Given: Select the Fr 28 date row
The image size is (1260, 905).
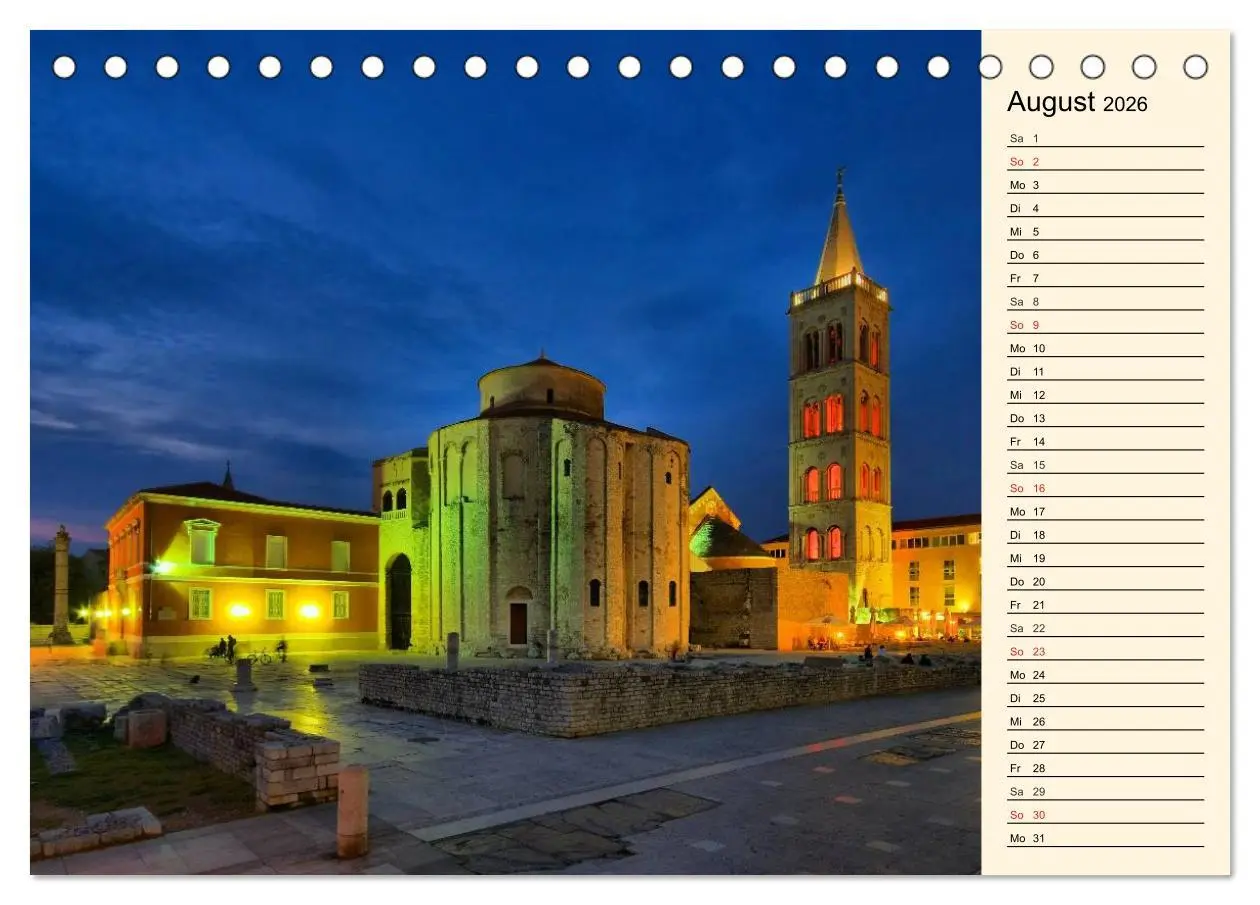Looking at the screenshot, I should tap(1105, 768).
